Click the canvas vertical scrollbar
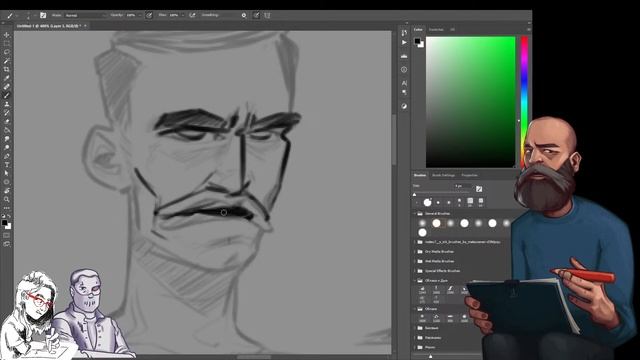 point(394,140)
